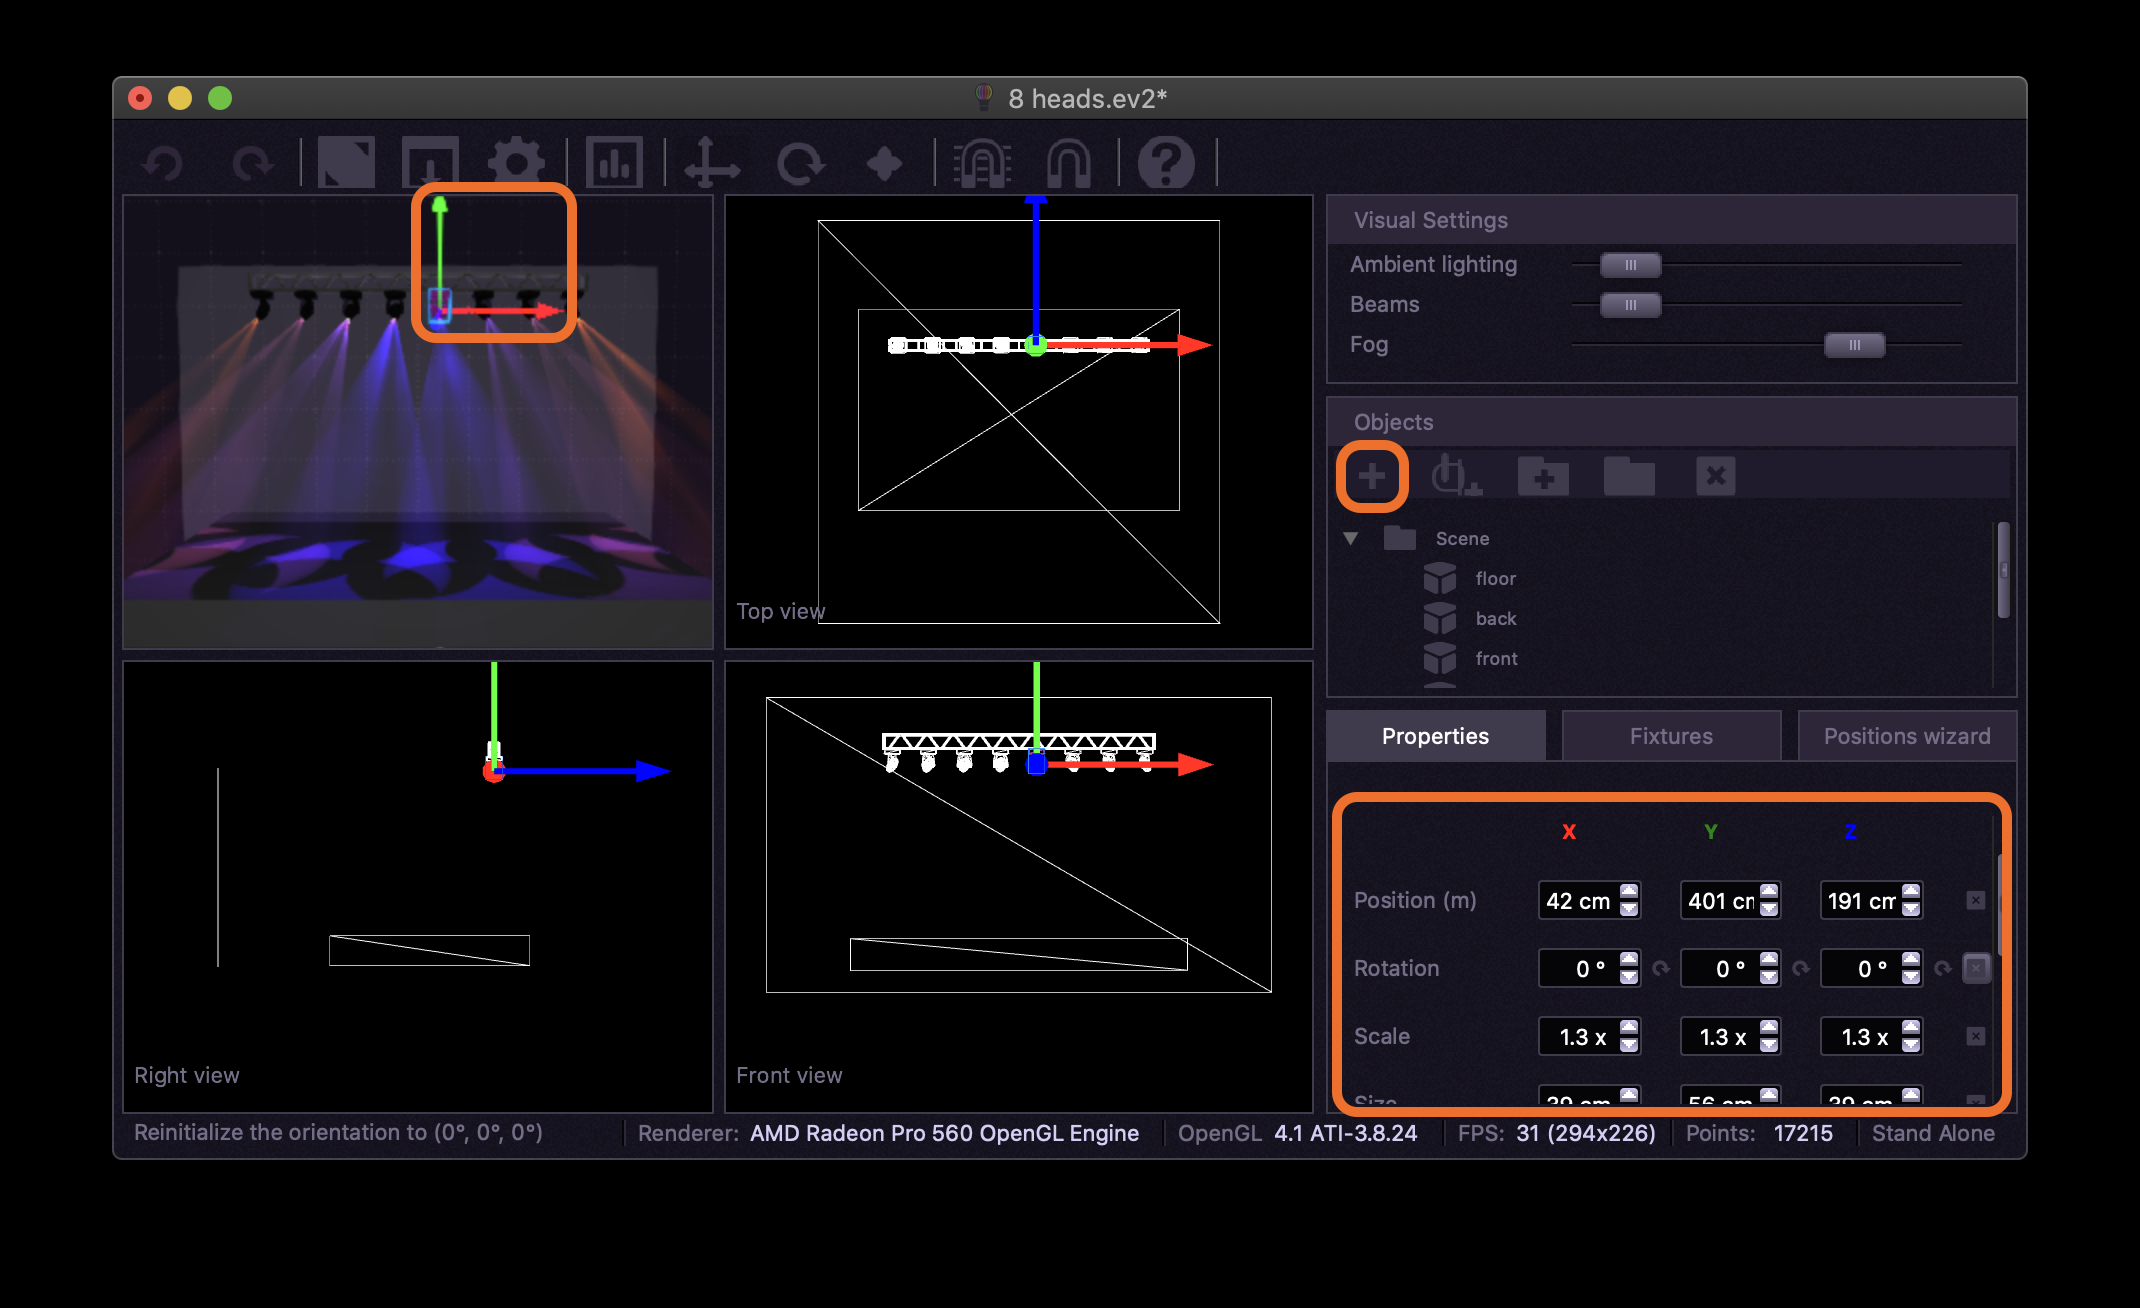Select the rotate tool in toolbar
Screen dimensions: 2140x1308
click(x=800, y=162)
